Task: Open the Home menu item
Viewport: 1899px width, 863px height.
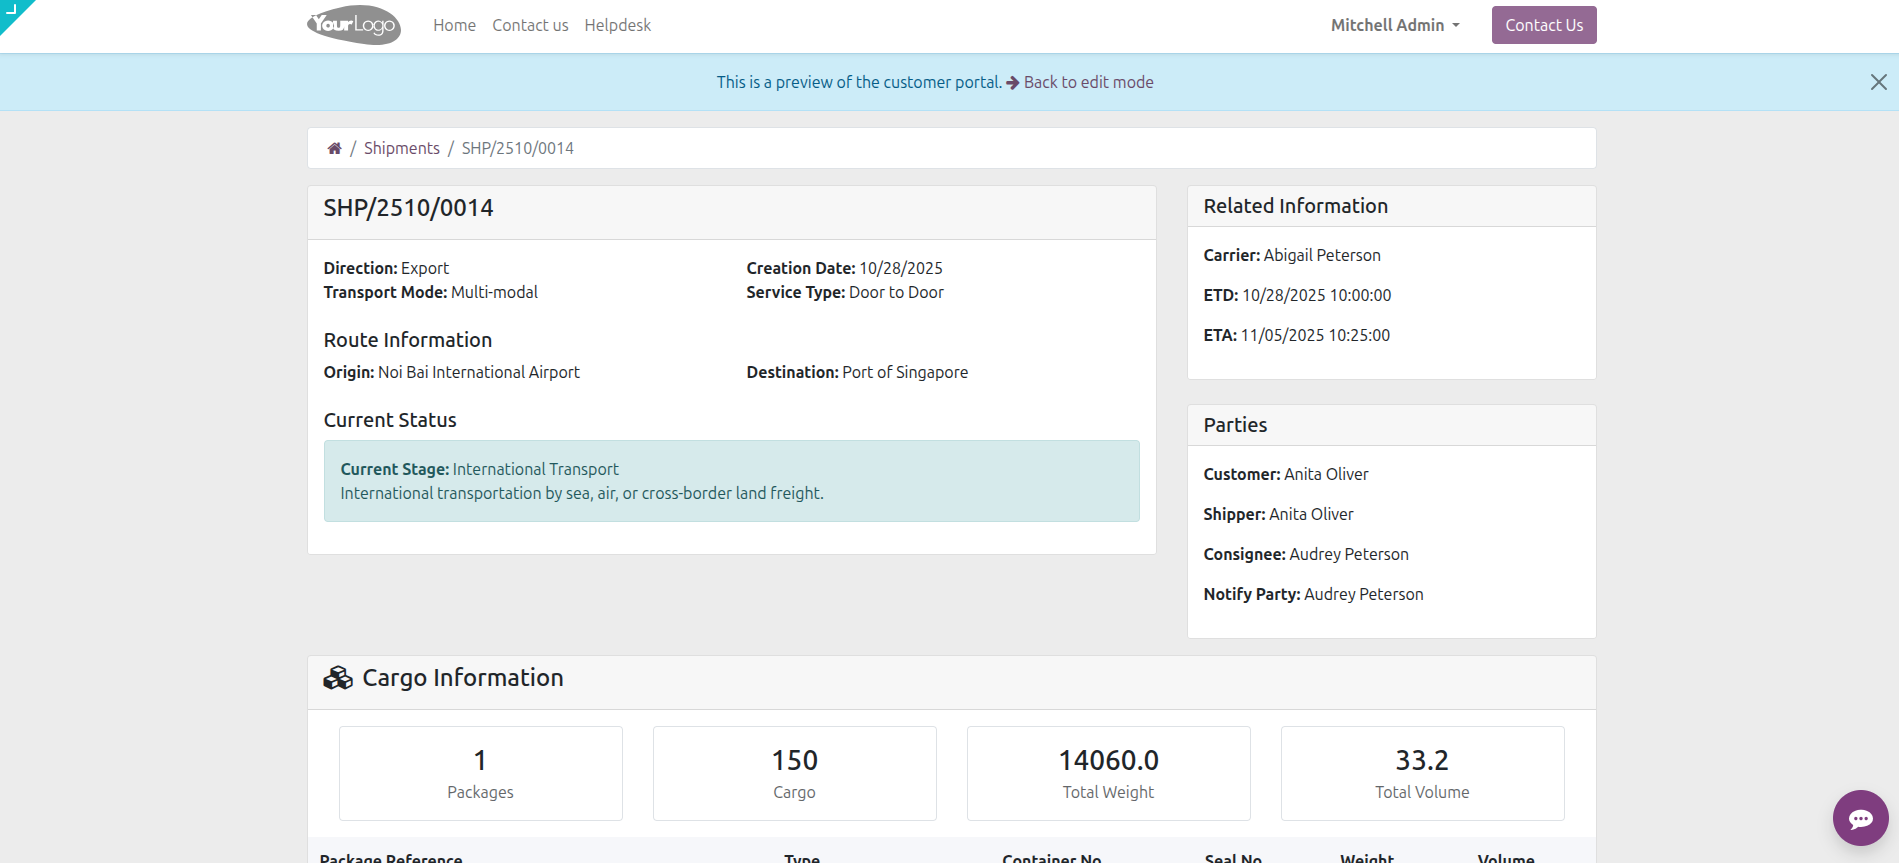Action: click(454, 25)
